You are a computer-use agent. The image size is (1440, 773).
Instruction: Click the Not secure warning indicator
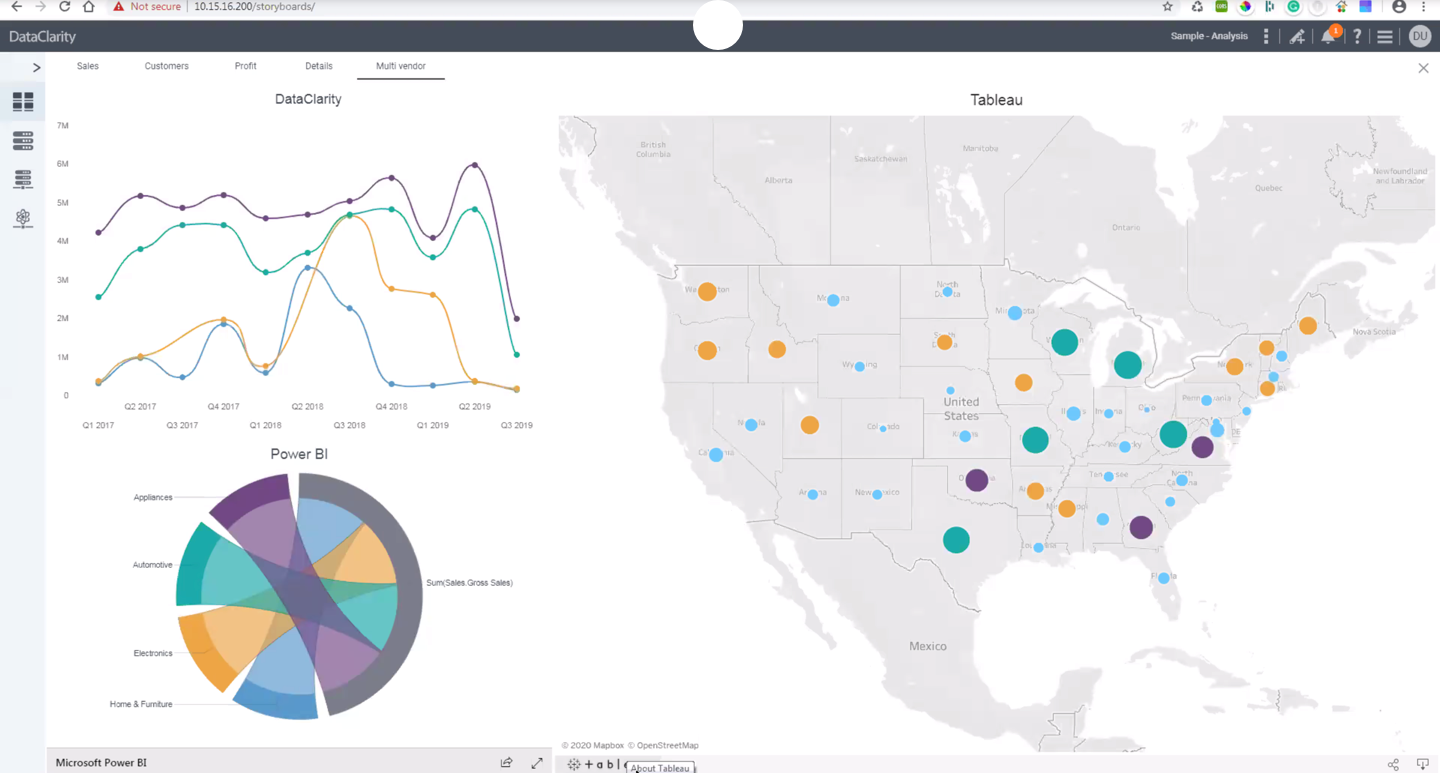[x=147, y=7]
